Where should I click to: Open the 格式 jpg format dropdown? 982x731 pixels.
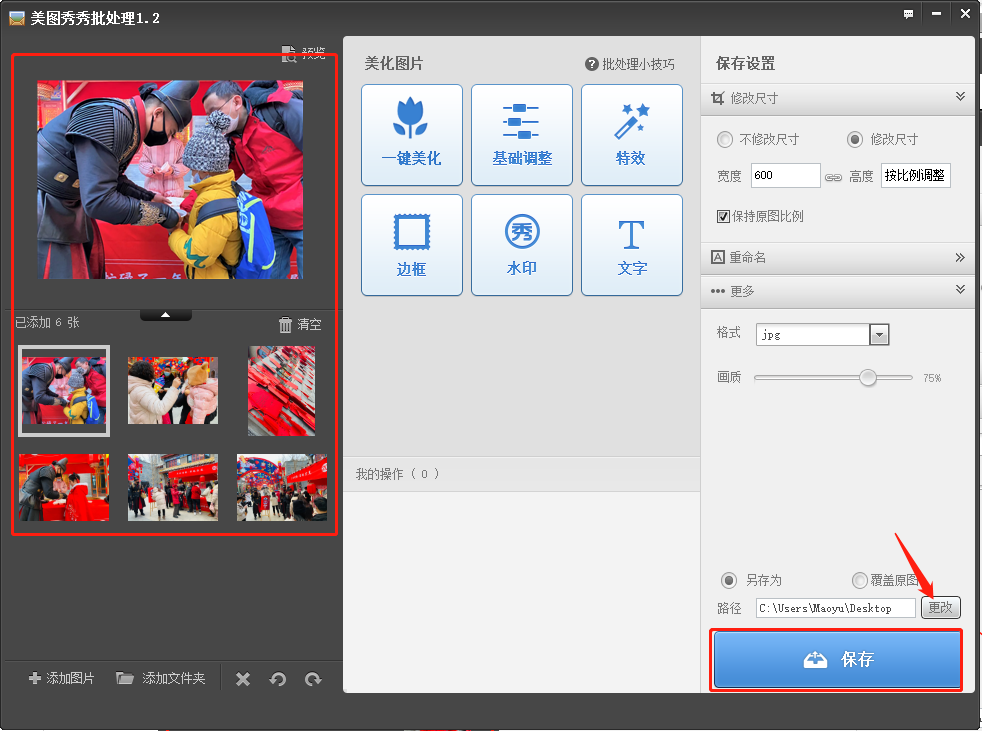(879, 335)
